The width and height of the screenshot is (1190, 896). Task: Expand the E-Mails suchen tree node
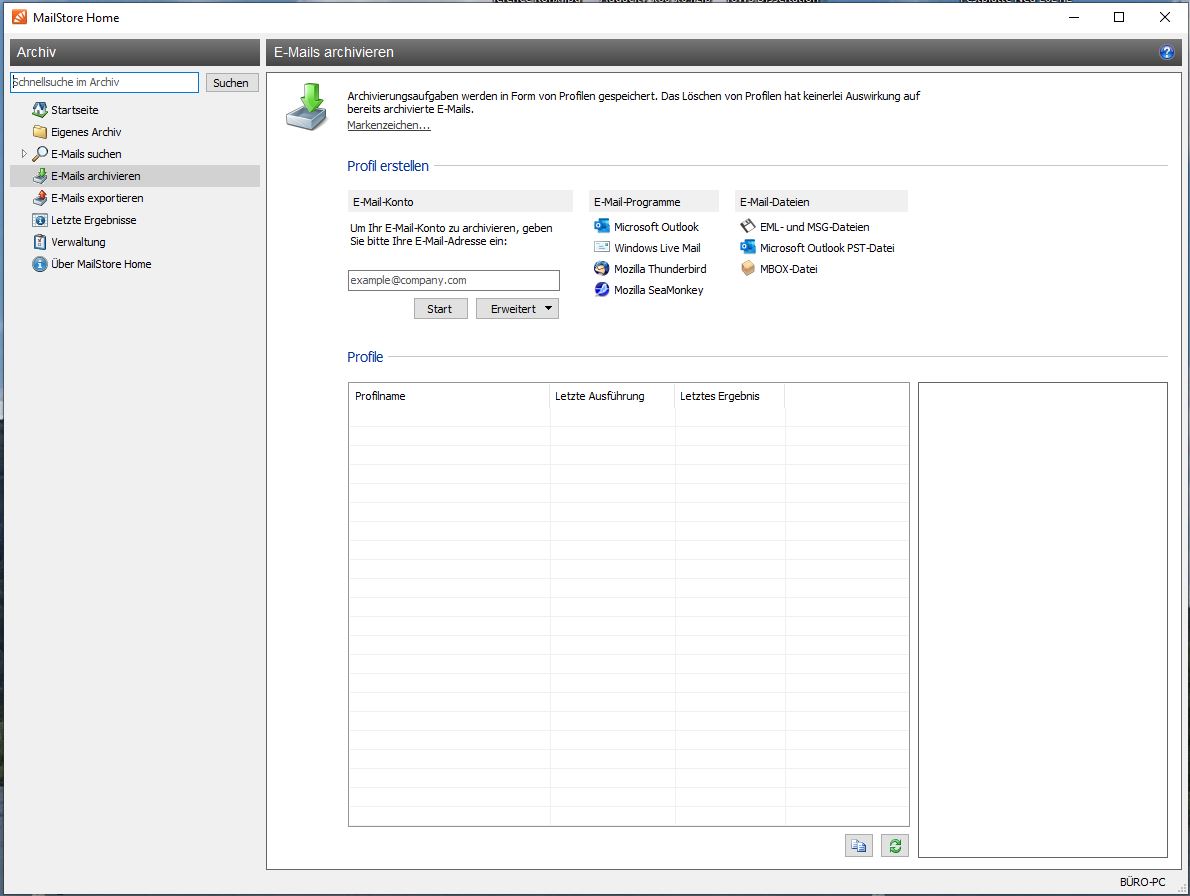[24, 153]
